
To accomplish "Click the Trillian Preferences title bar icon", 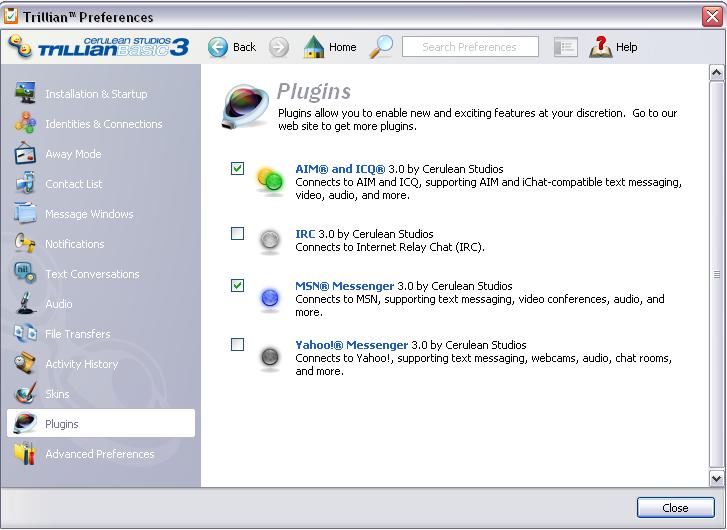I will coord(11,16).
